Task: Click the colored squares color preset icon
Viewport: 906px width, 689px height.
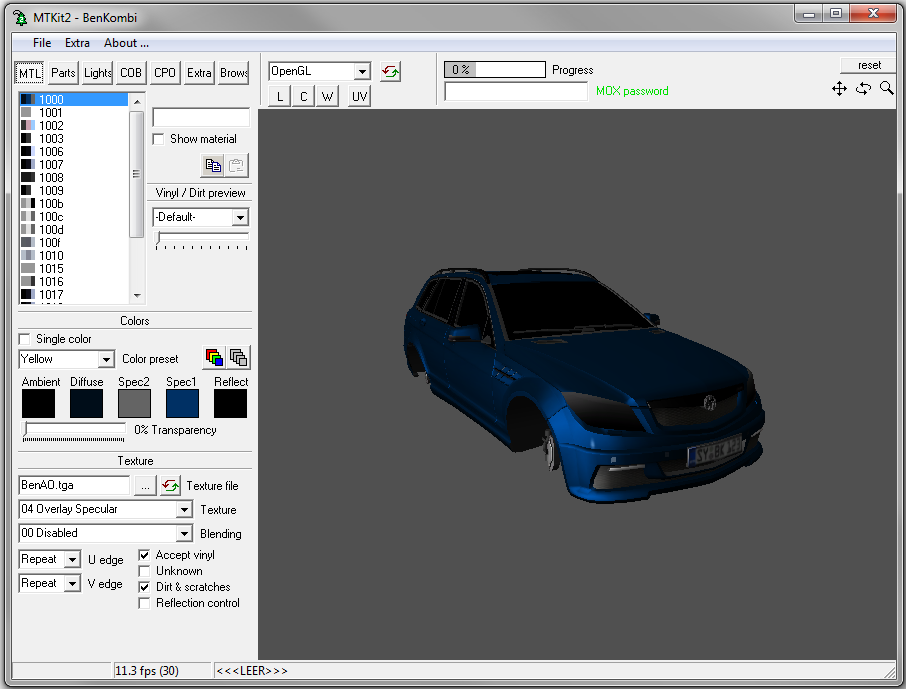Action: pyautogui.click(x=214, y=358)
